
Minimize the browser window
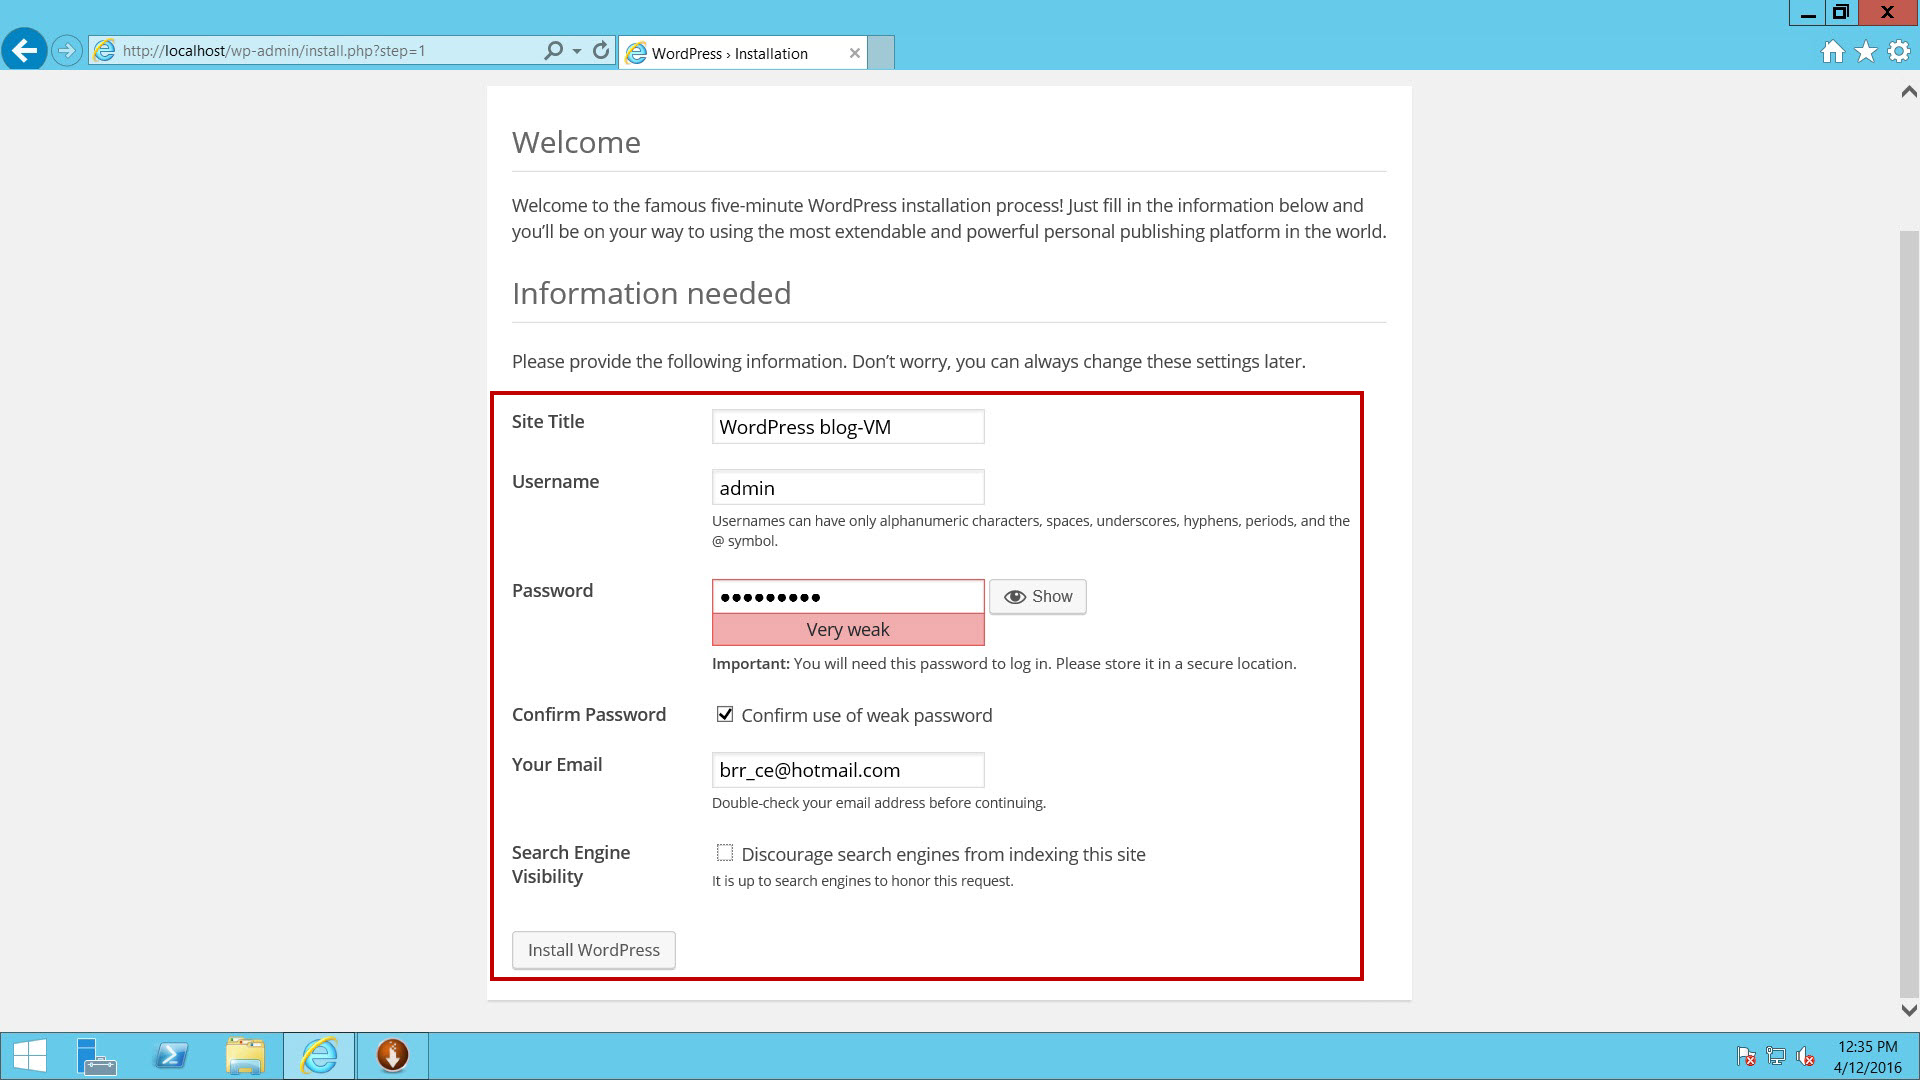coord(1808,13)
